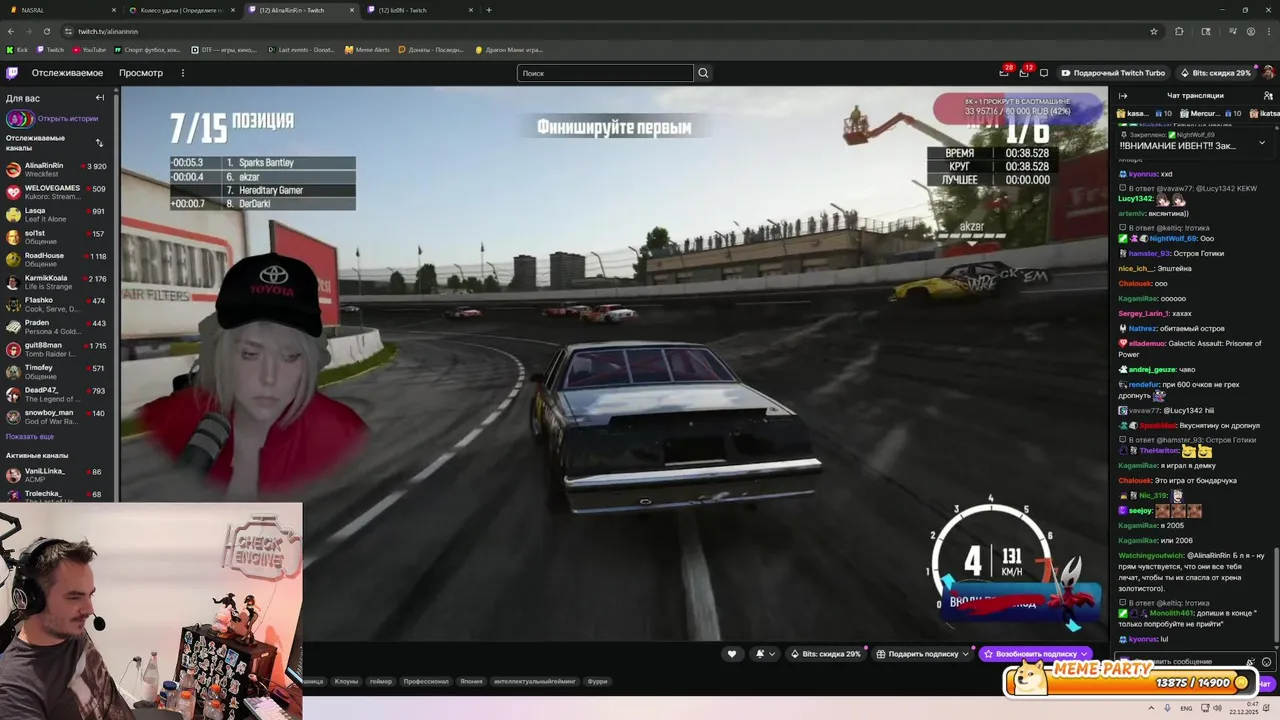Click the Япония stream tag
The width and height of the screenshot is (1280, 720).
(x=471, y=681)
